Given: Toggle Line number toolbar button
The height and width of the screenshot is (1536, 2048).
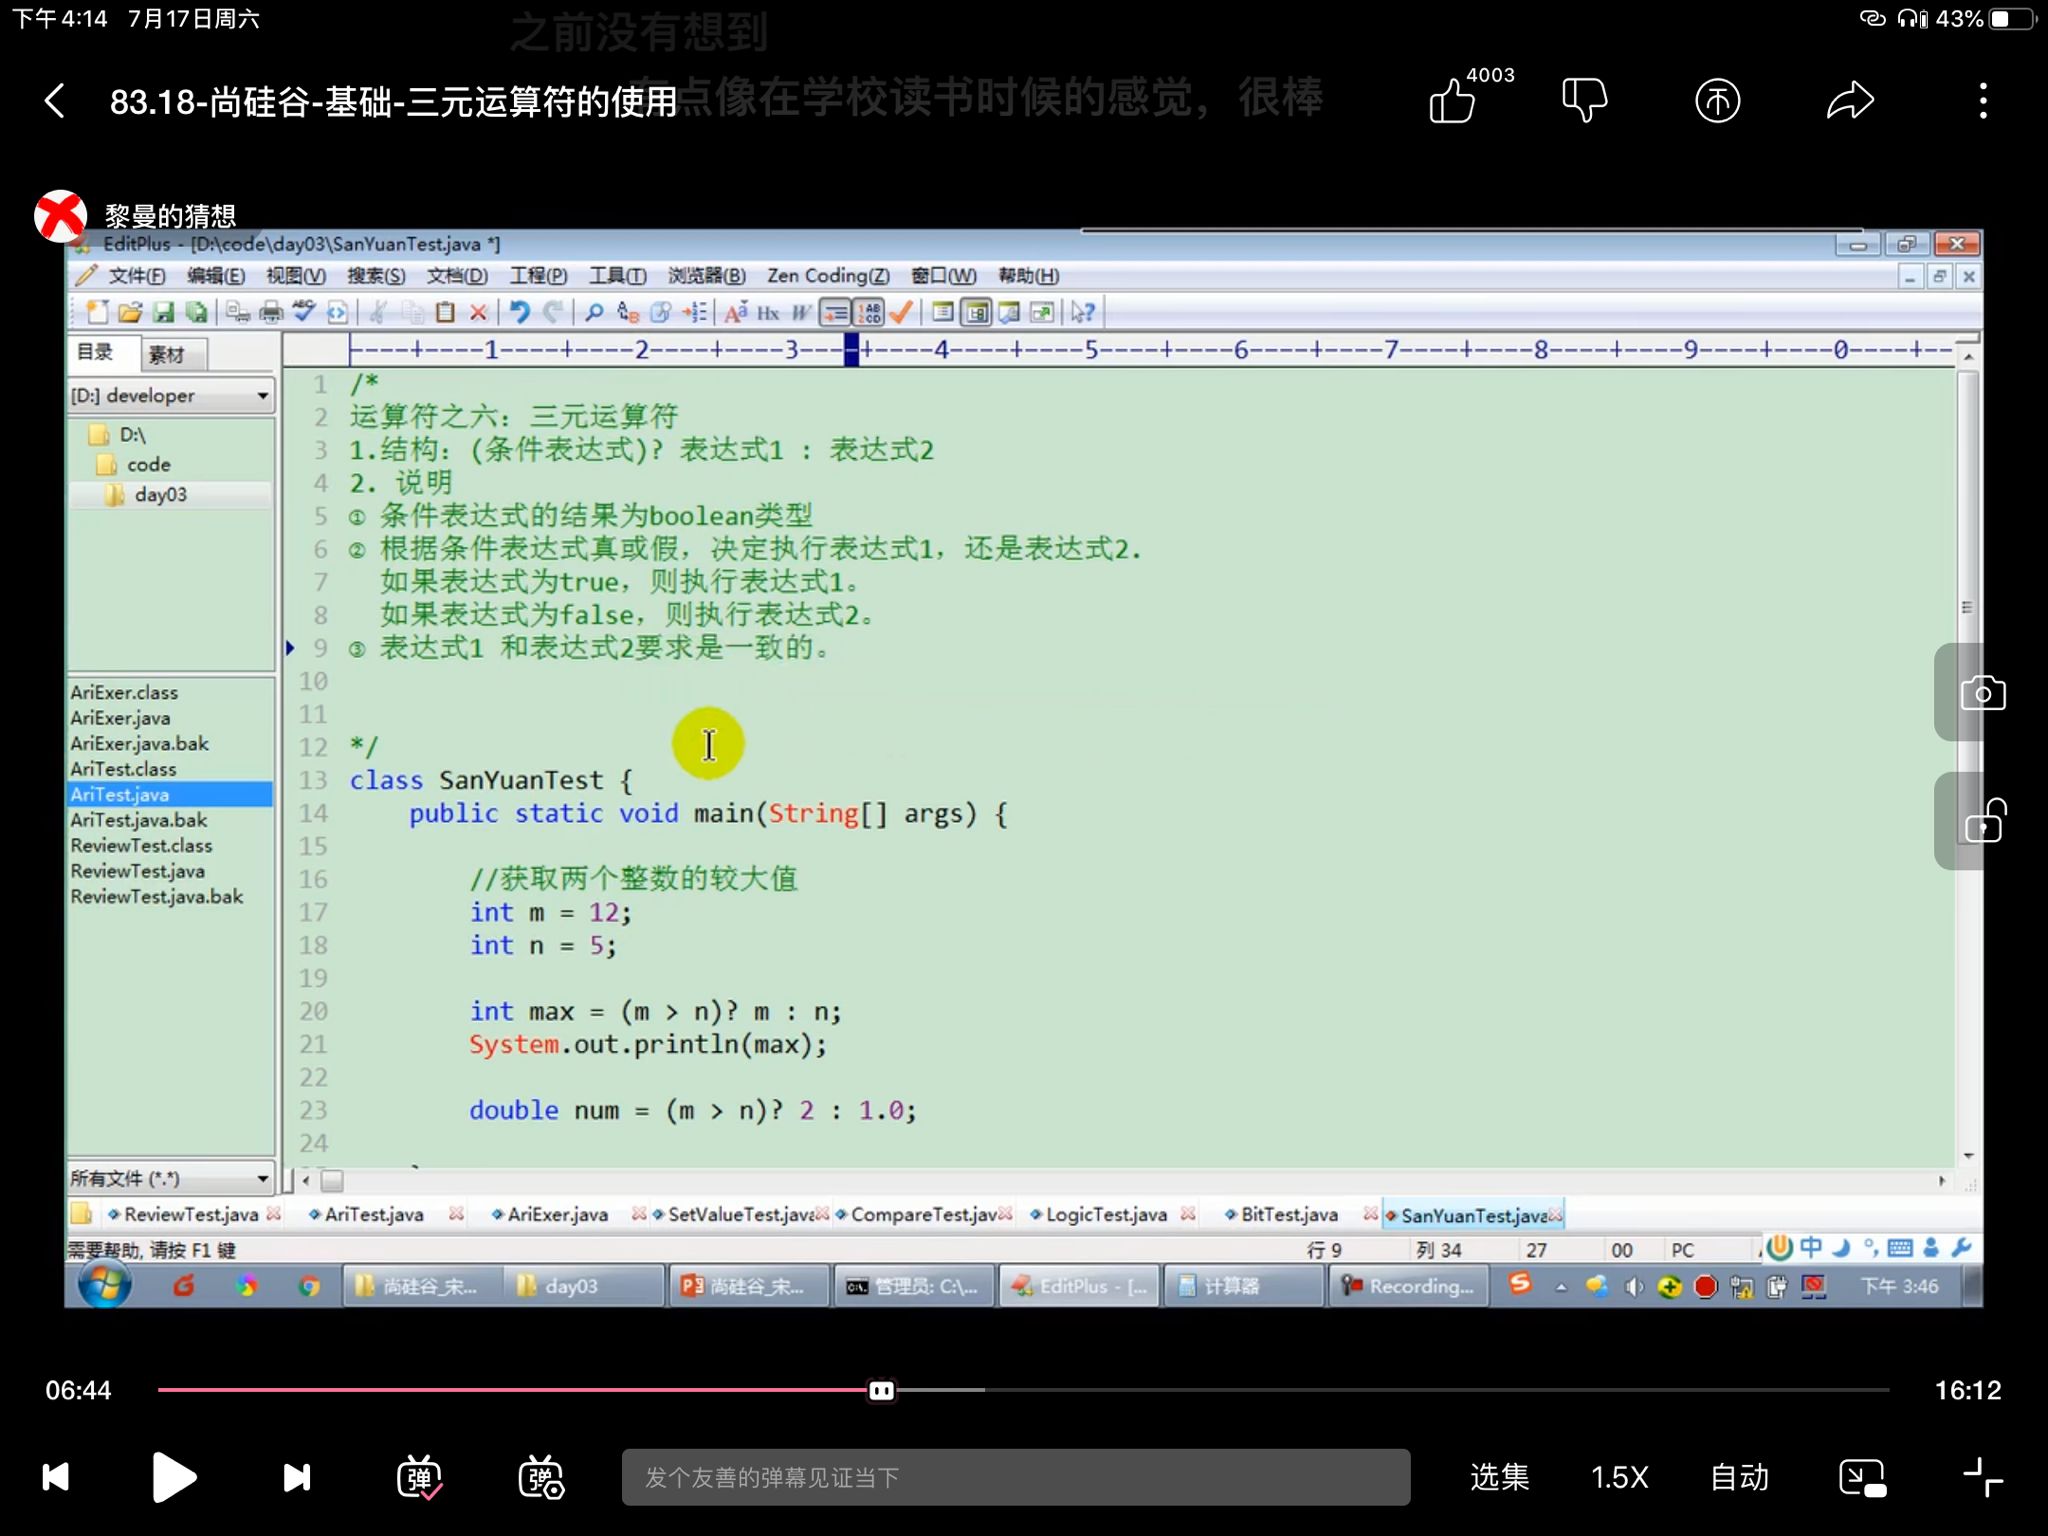Looking at the screenshot, I should [x=869, y=313].
